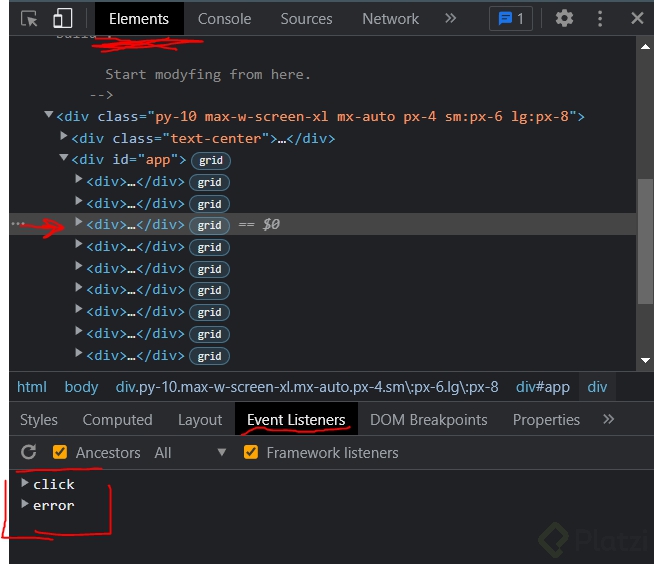
Task: Show more sidebar pane tabs chevron
Action: click(x=609, y=419)
